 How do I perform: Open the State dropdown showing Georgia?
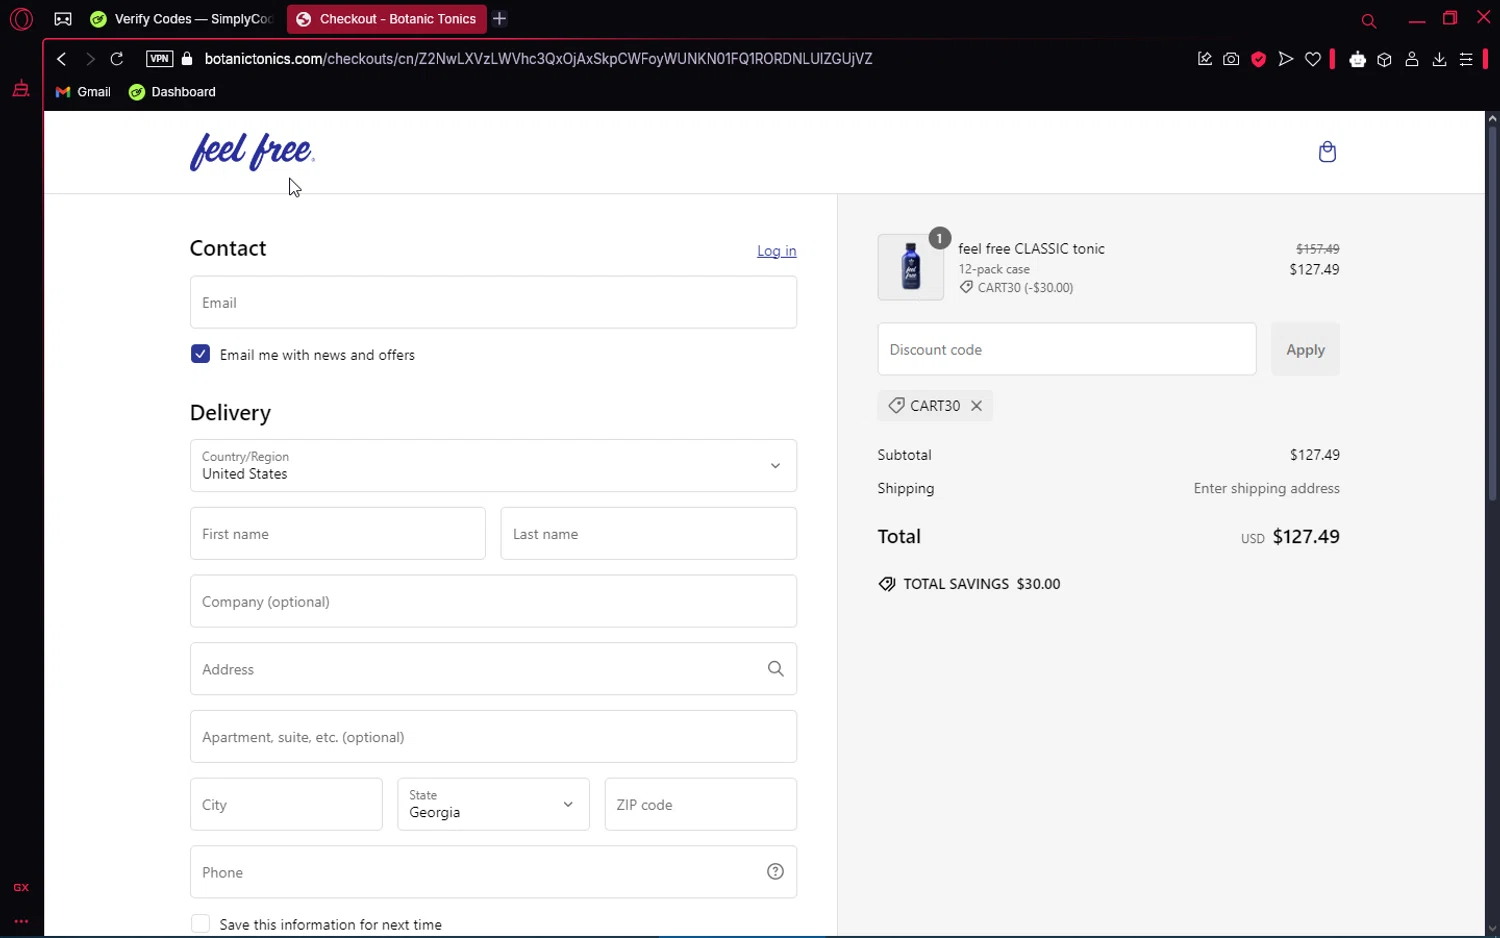[x=493, y=804]
